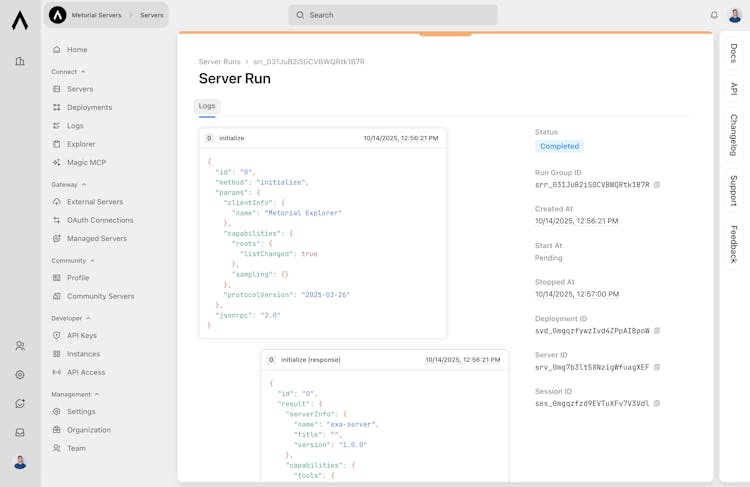Screen dimensions: 750x487
Task: Copy the Session ID value
Action: click(x=657, y=404)
